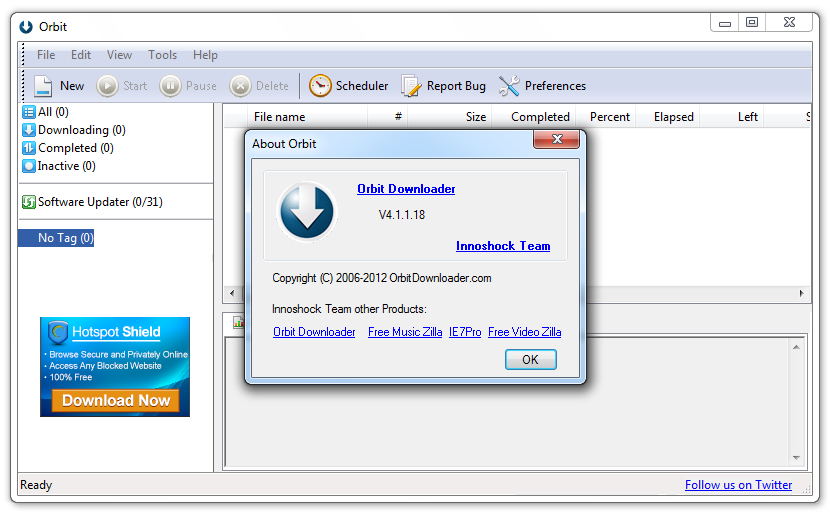Sort by Size column header
830x517 pixels.
(x=475, y=117)
